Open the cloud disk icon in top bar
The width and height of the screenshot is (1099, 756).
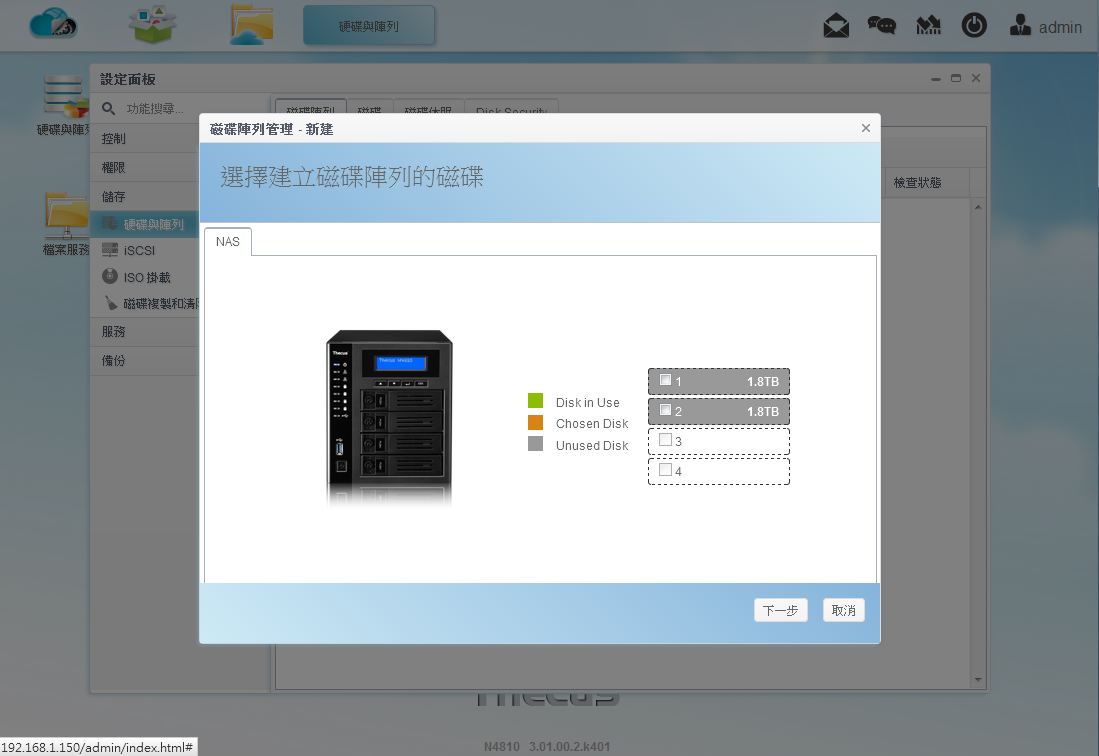pyautogui.click(x=53, y=25)
